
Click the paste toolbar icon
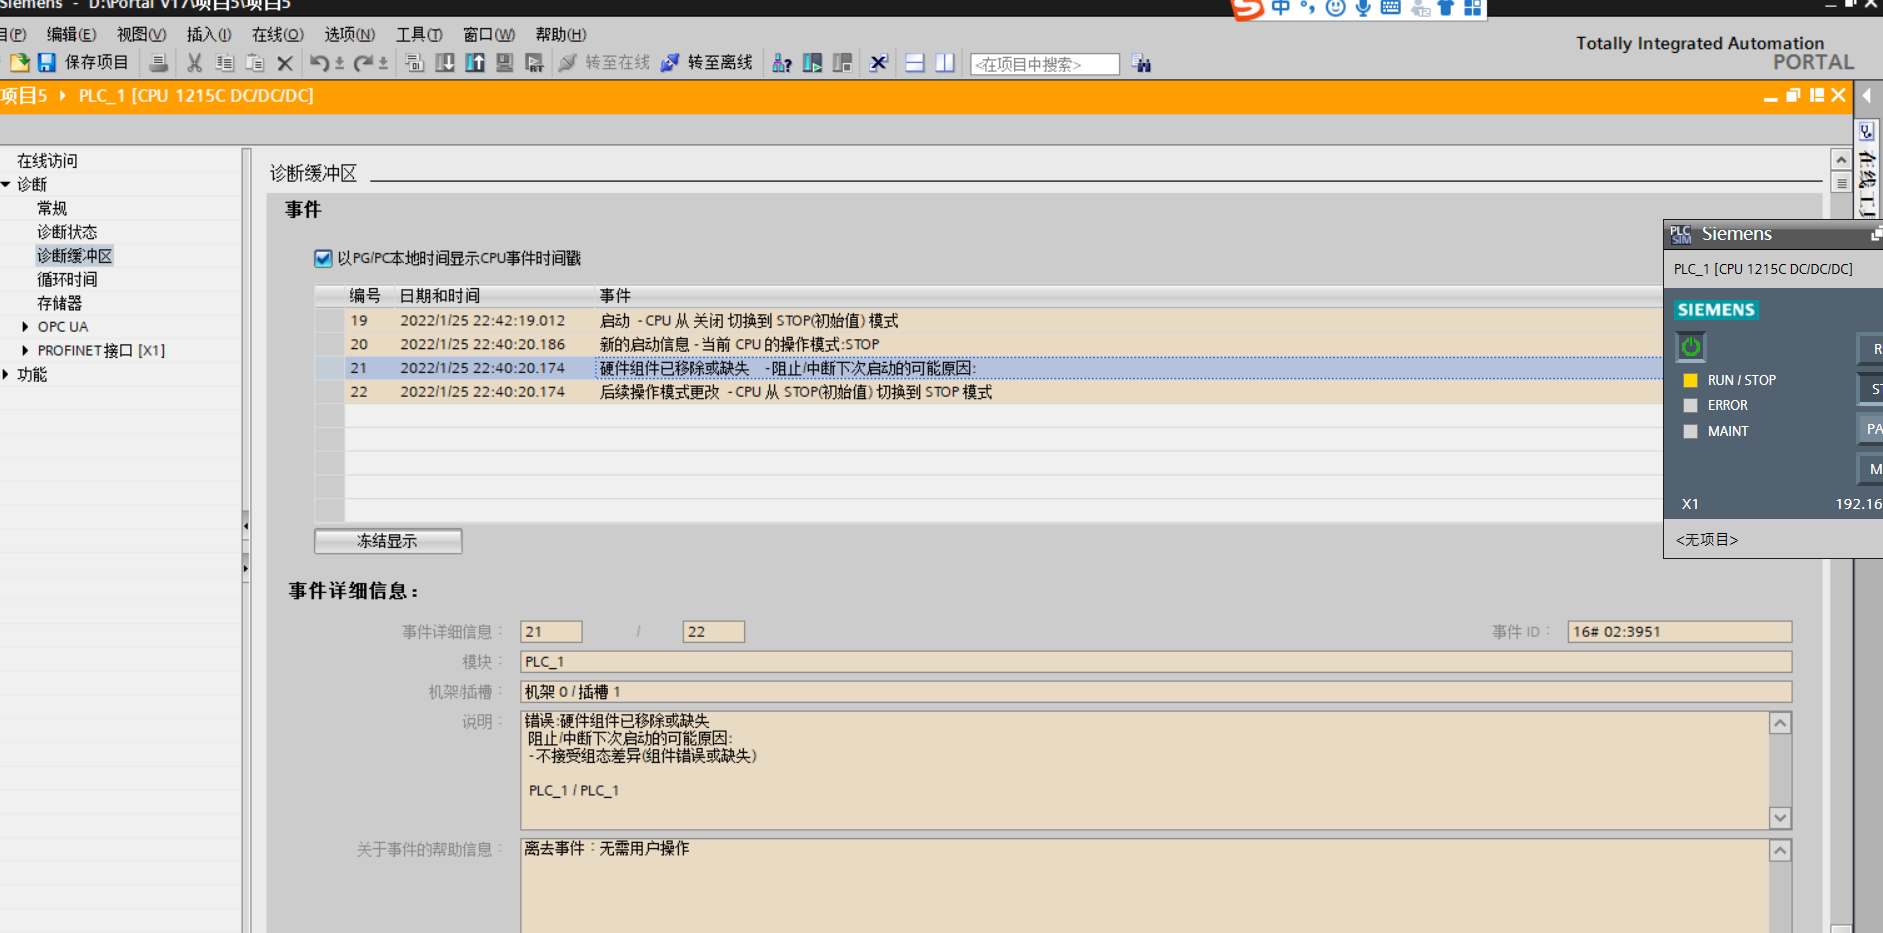click(x=255, y=63)
